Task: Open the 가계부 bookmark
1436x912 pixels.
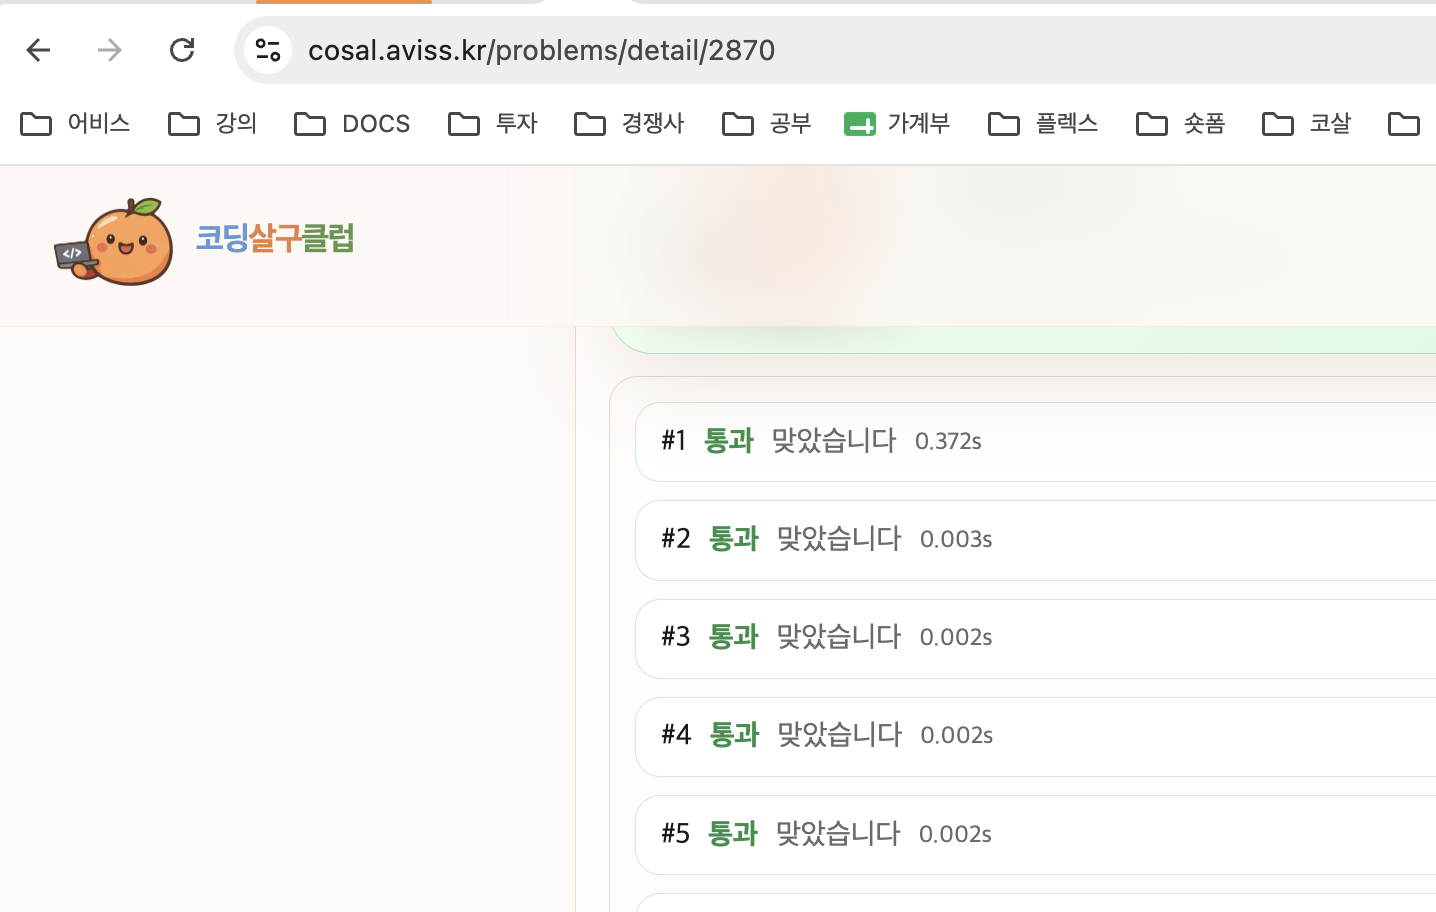Action: [x=897, y=124]
